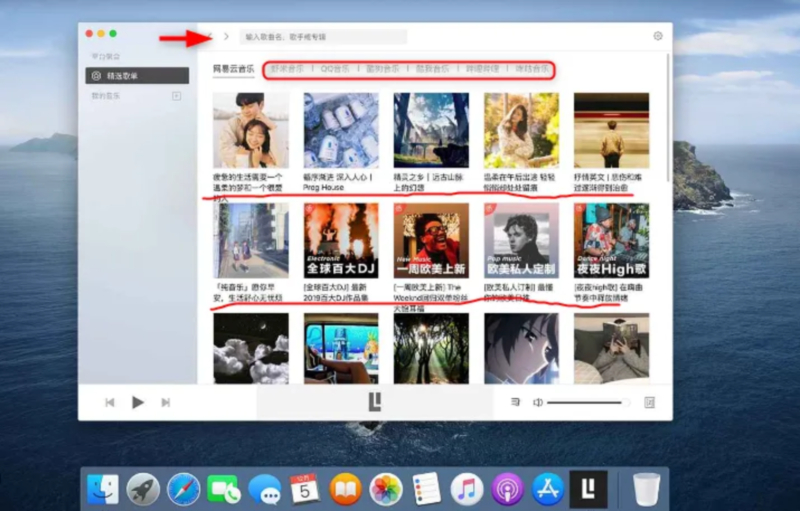Open the person reading book playlist cover

point(611,348)
